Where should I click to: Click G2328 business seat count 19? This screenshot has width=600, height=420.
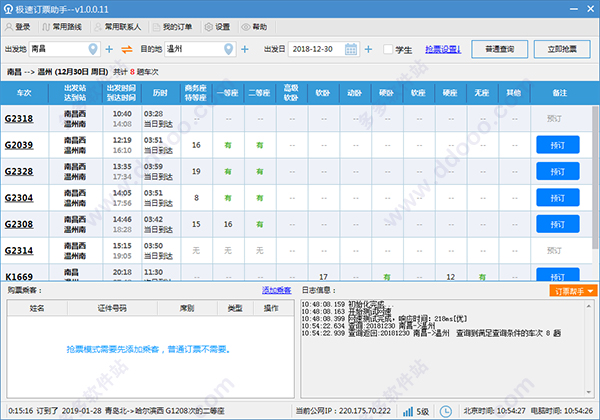[196, 171]
